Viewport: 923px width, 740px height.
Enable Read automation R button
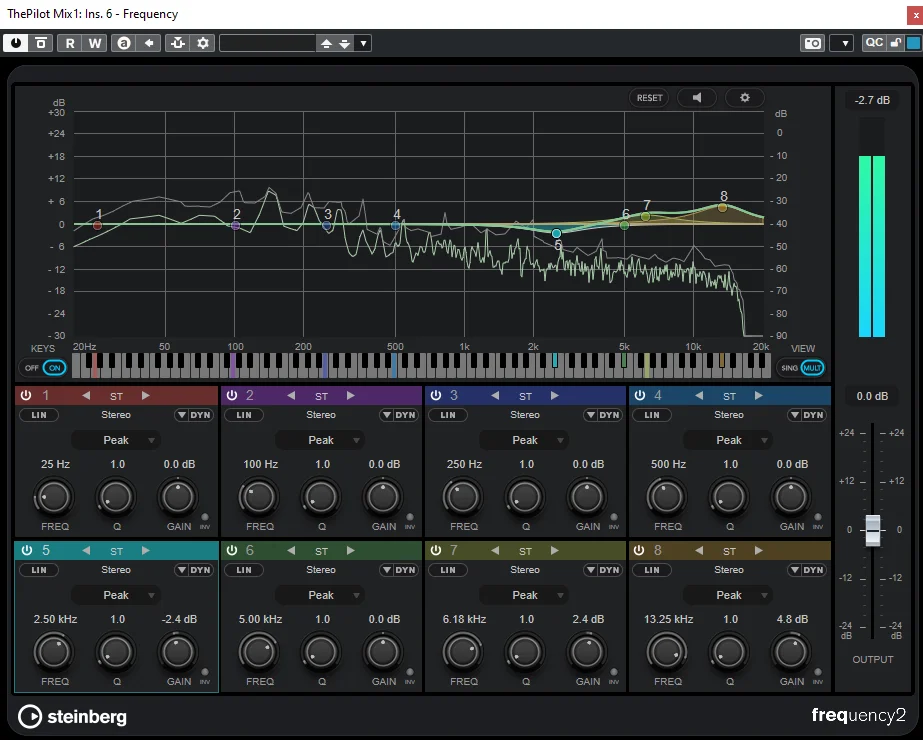click(x=70, y=43)
